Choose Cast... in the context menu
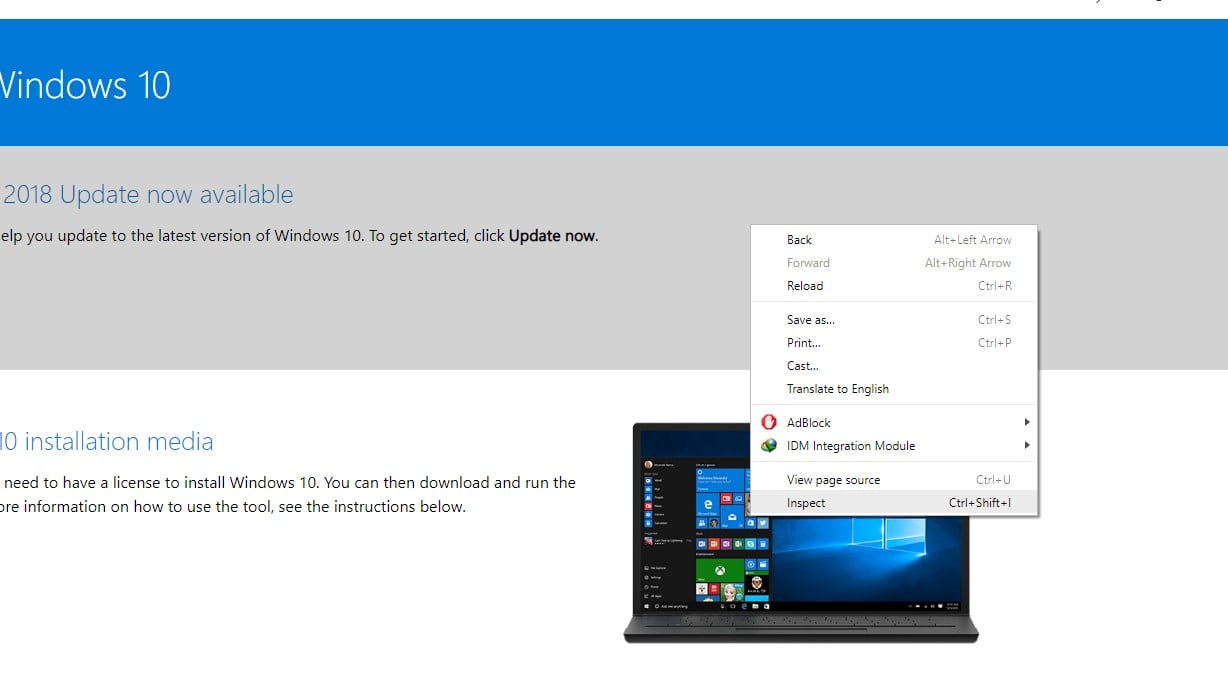 tap(894, 366)
